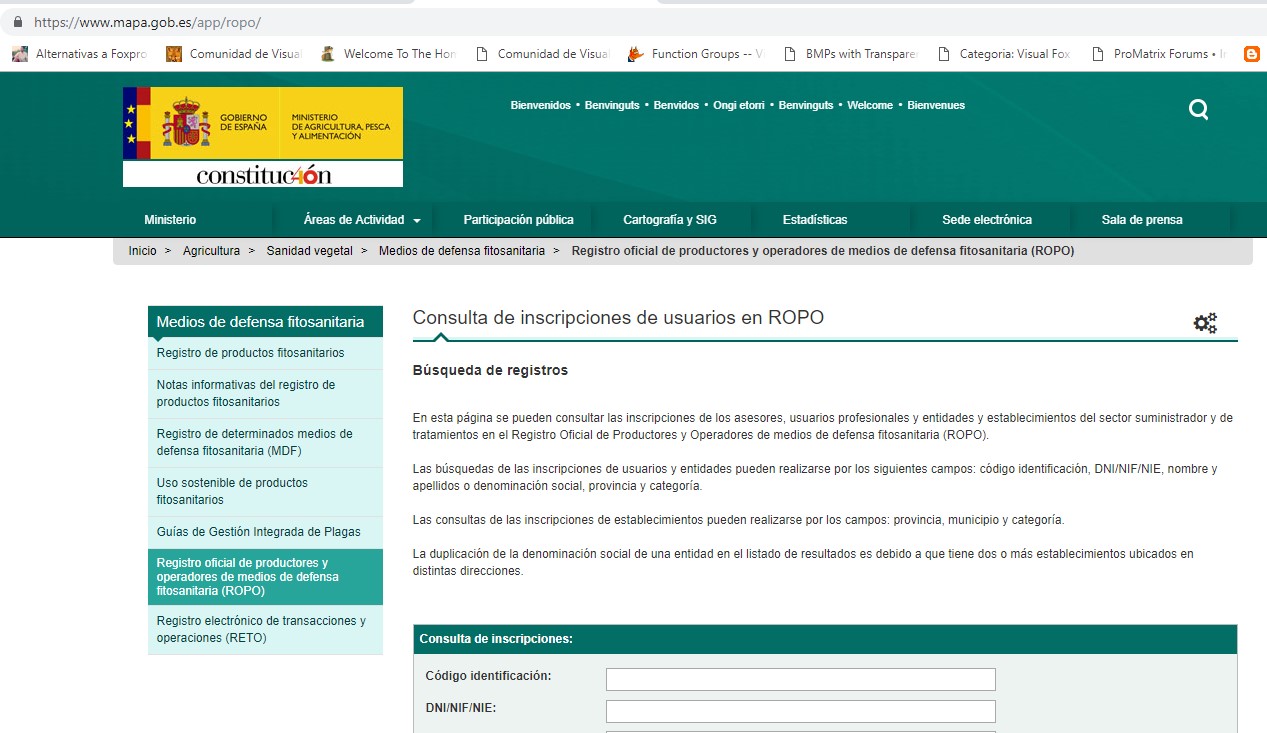Click the favicon of Alternativas a Foxpro bookmark
The image size is (1267, 733).
point(18,53)
